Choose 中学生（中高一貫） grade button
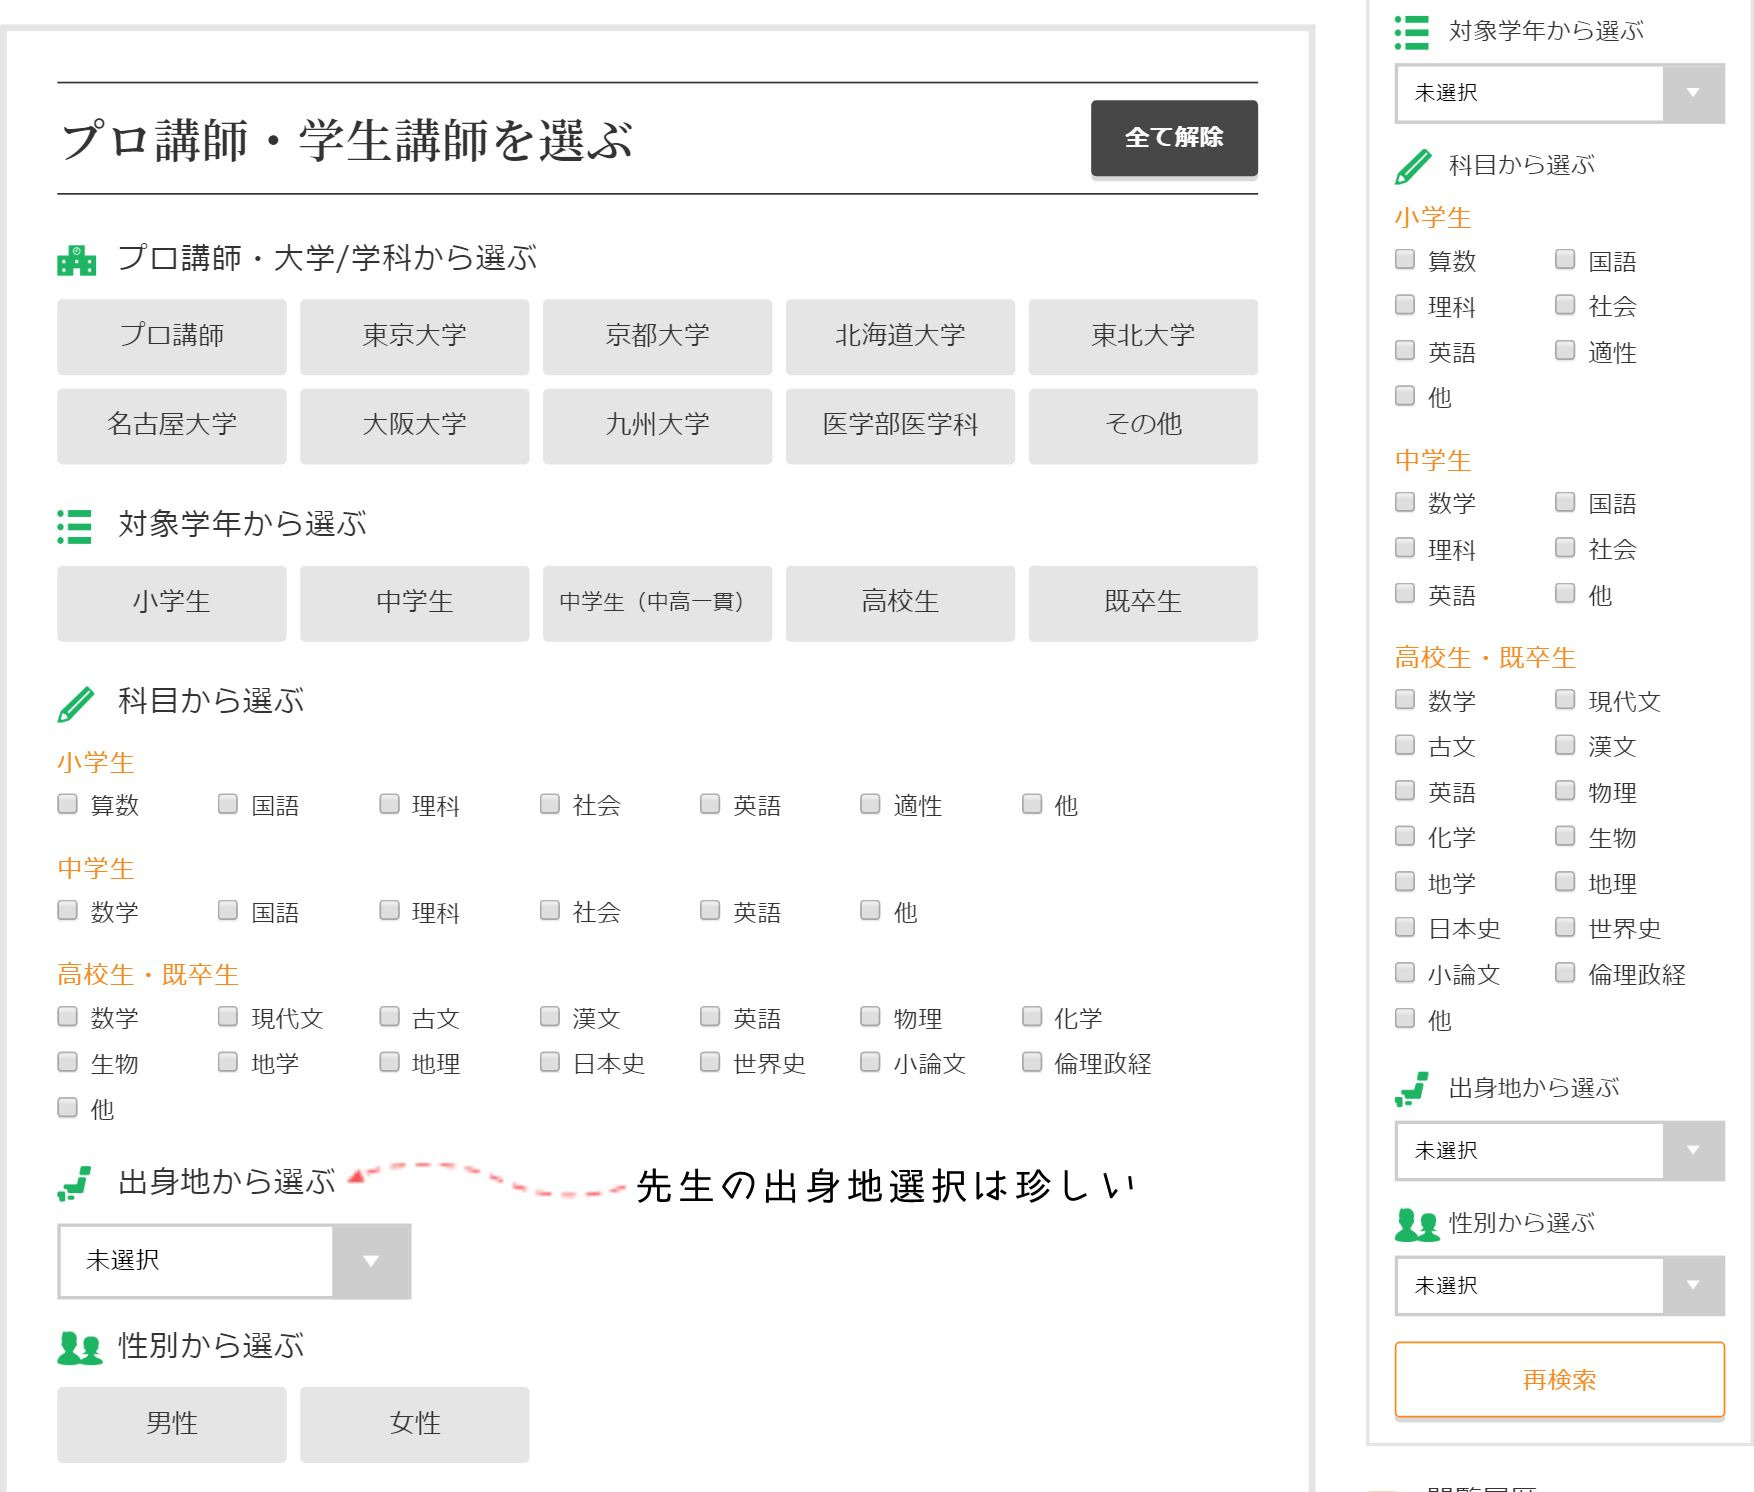 [x=658, y=603]
